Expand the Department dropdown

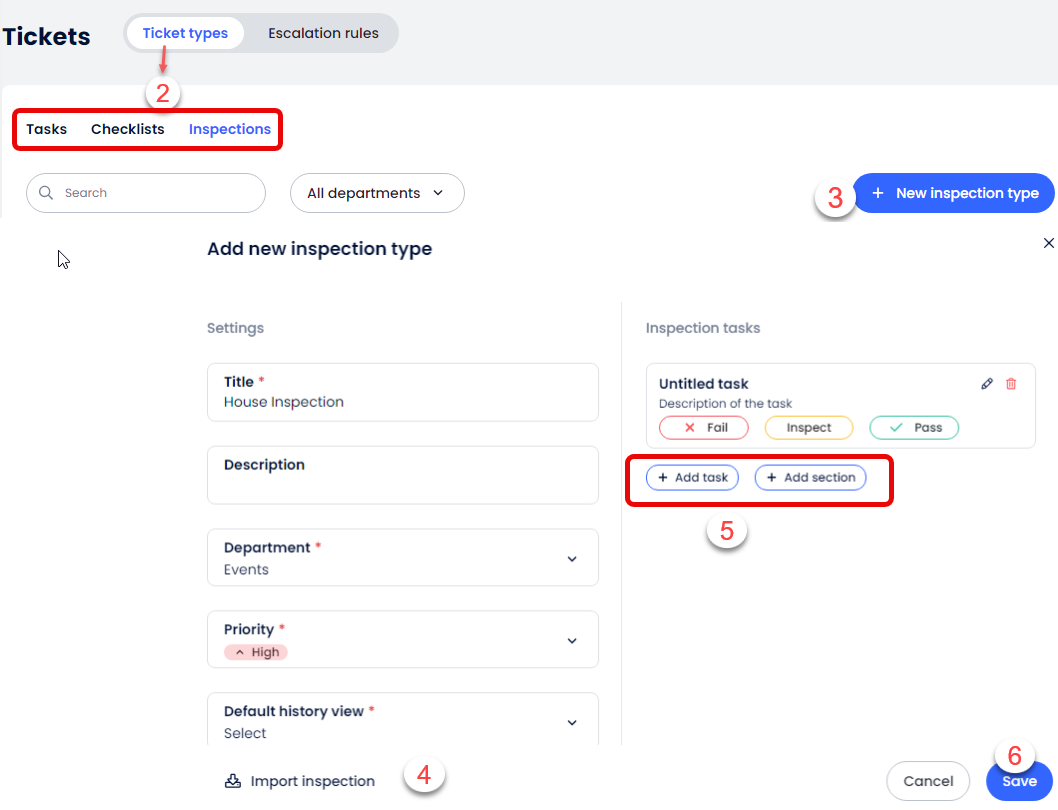click(571, 559)
